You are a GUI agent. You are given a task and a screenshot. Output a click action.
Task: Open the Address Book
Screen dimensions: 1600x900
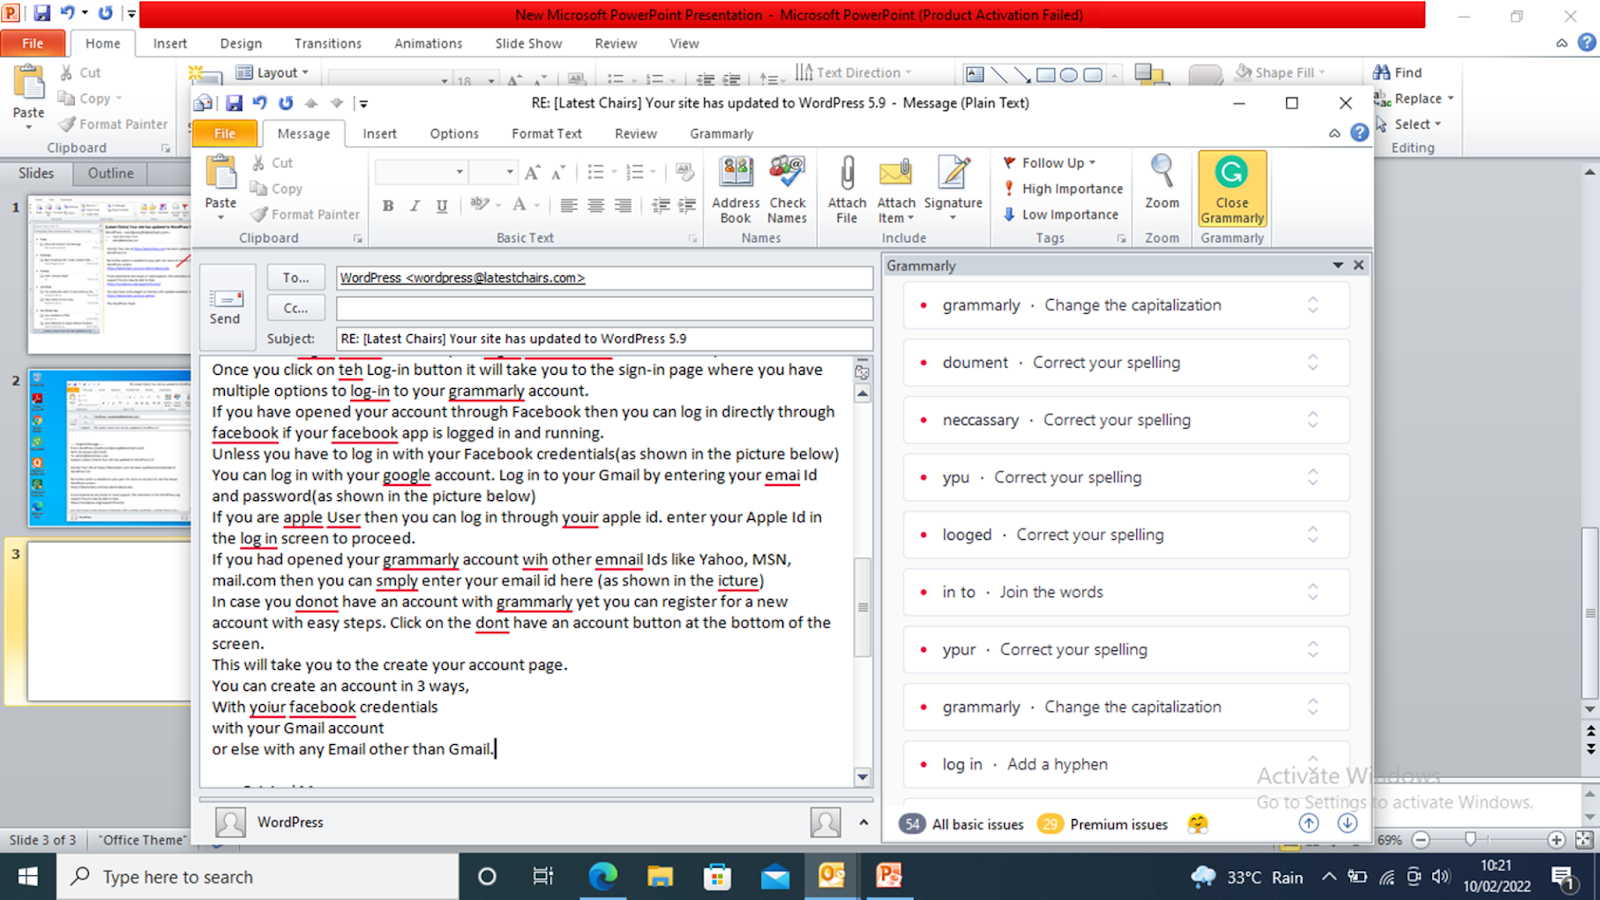(x=736, y=190)
